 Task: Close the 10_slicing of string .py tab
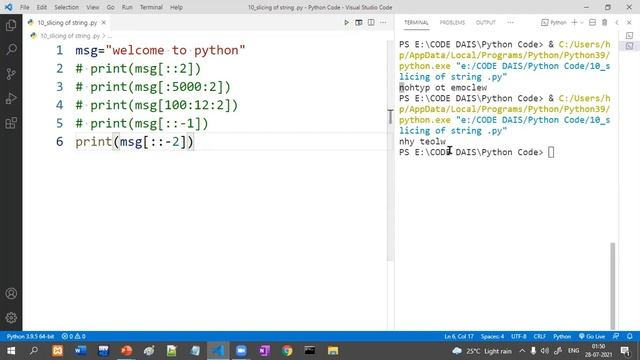click(x=104, y=22)
